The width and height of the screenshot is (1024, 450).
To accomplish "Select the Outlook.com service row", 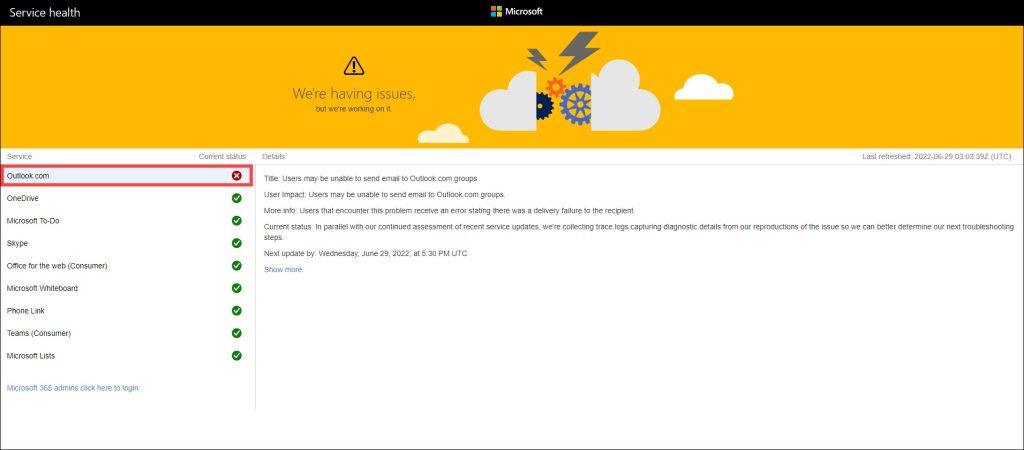I will point(127,176).
